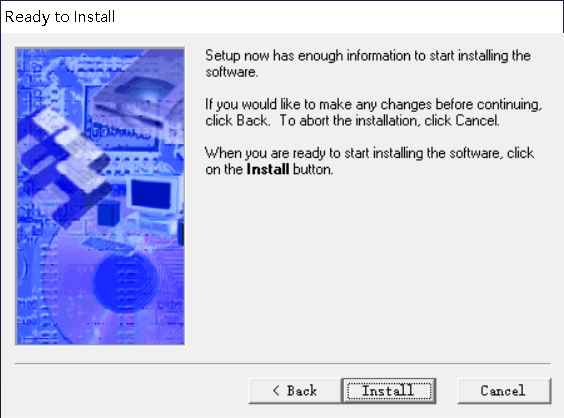Click the bold 'Install' word in the instructions
This screenshot has width=564, height=418.
268,169
